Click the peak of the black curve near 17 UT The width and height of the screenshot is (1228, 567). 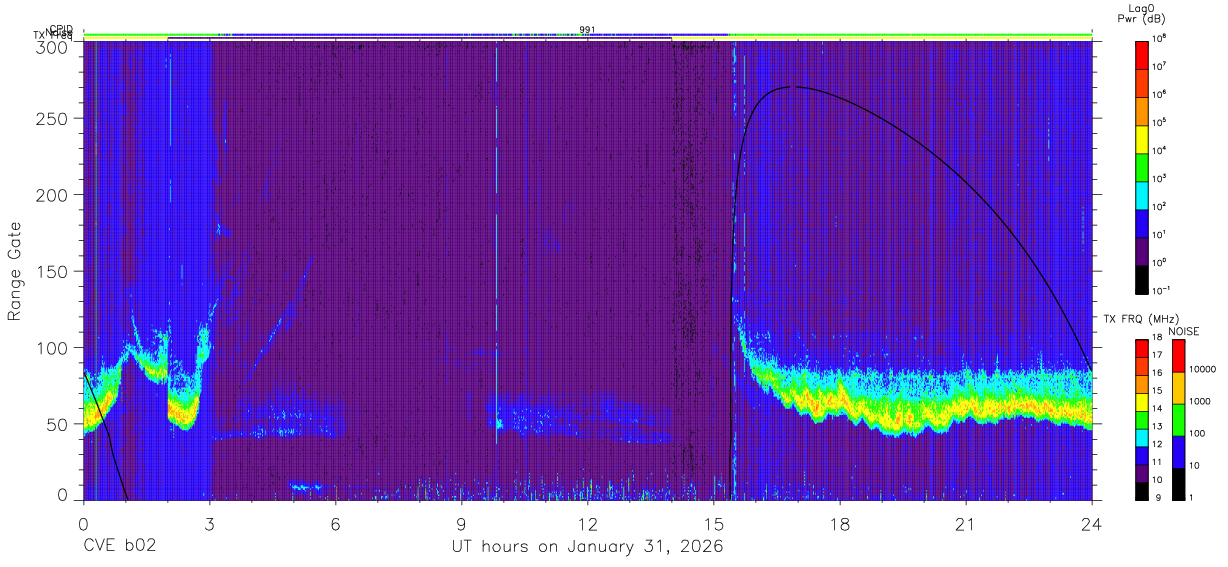coord(792,87)
